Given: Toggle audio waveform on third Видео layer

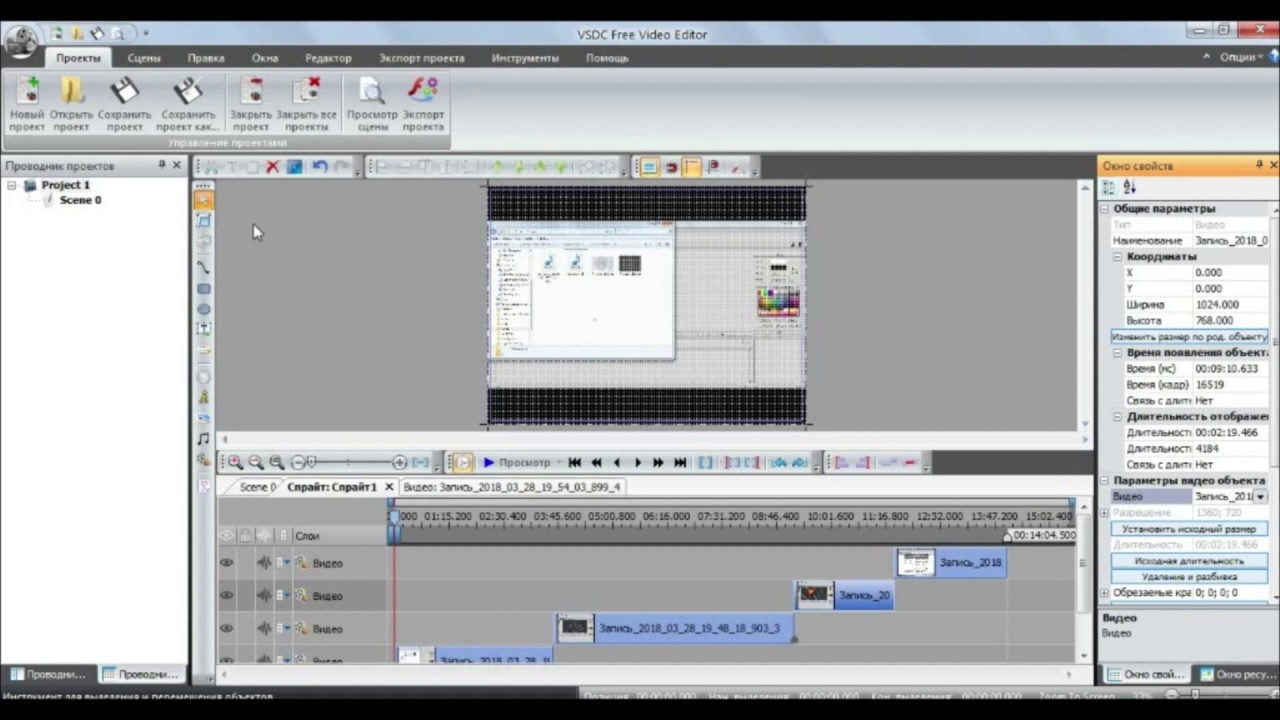Looking at the screenshot, I should click(x=264, y=628).
